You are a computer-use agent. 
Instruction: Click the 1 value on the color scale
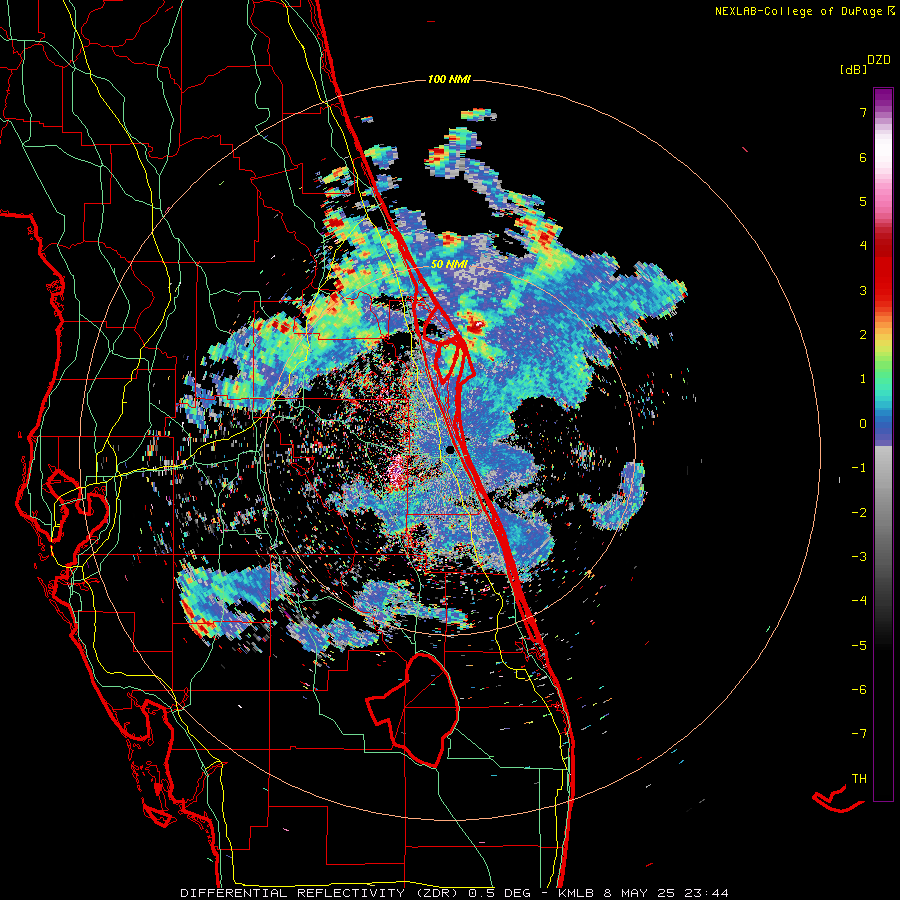(x=863, y=378)
